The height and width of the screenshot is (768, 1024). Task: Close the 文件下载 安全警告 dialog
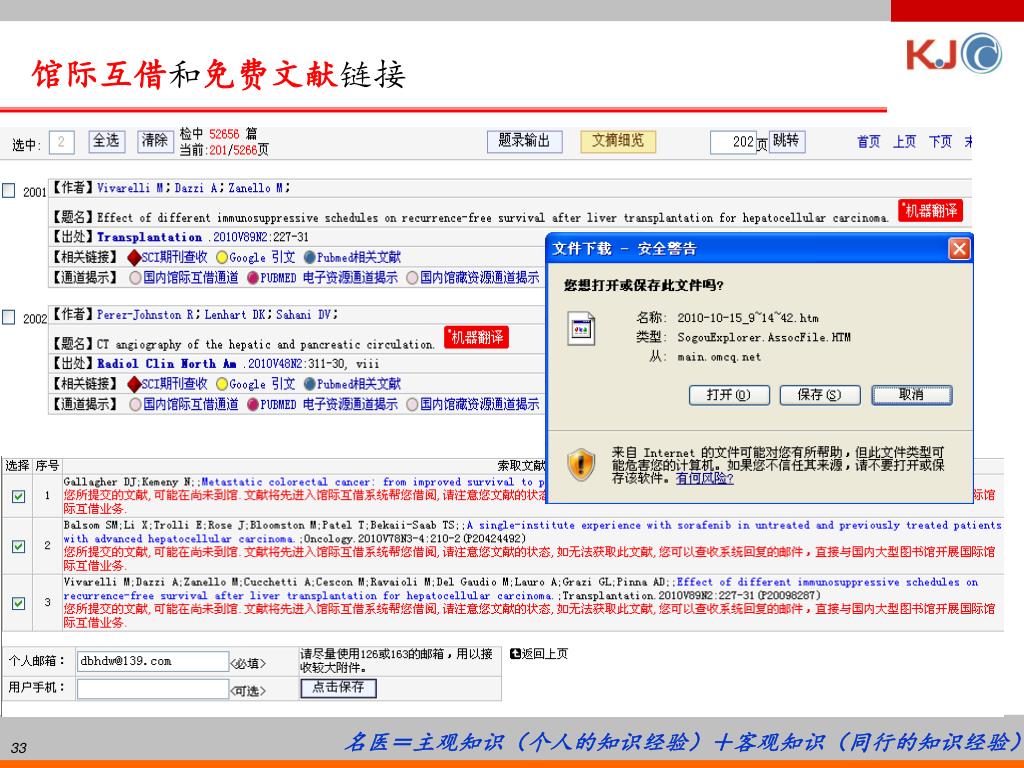(959, 249)
